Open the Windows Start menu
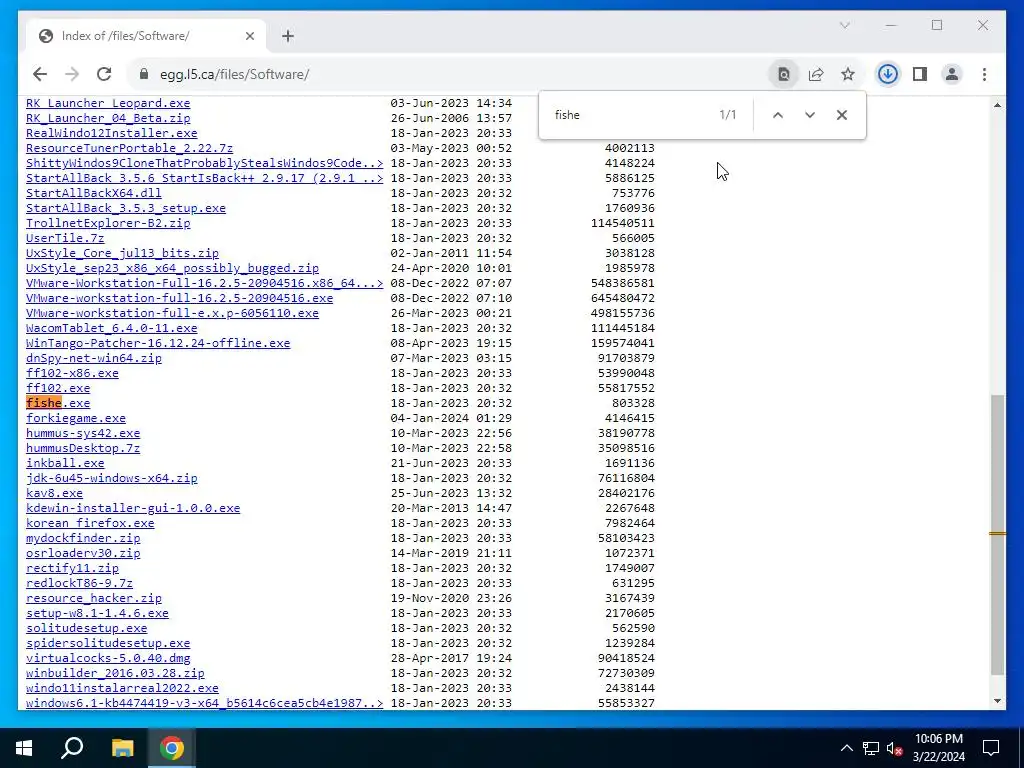The image size is (1024, 768). (24, 748)
